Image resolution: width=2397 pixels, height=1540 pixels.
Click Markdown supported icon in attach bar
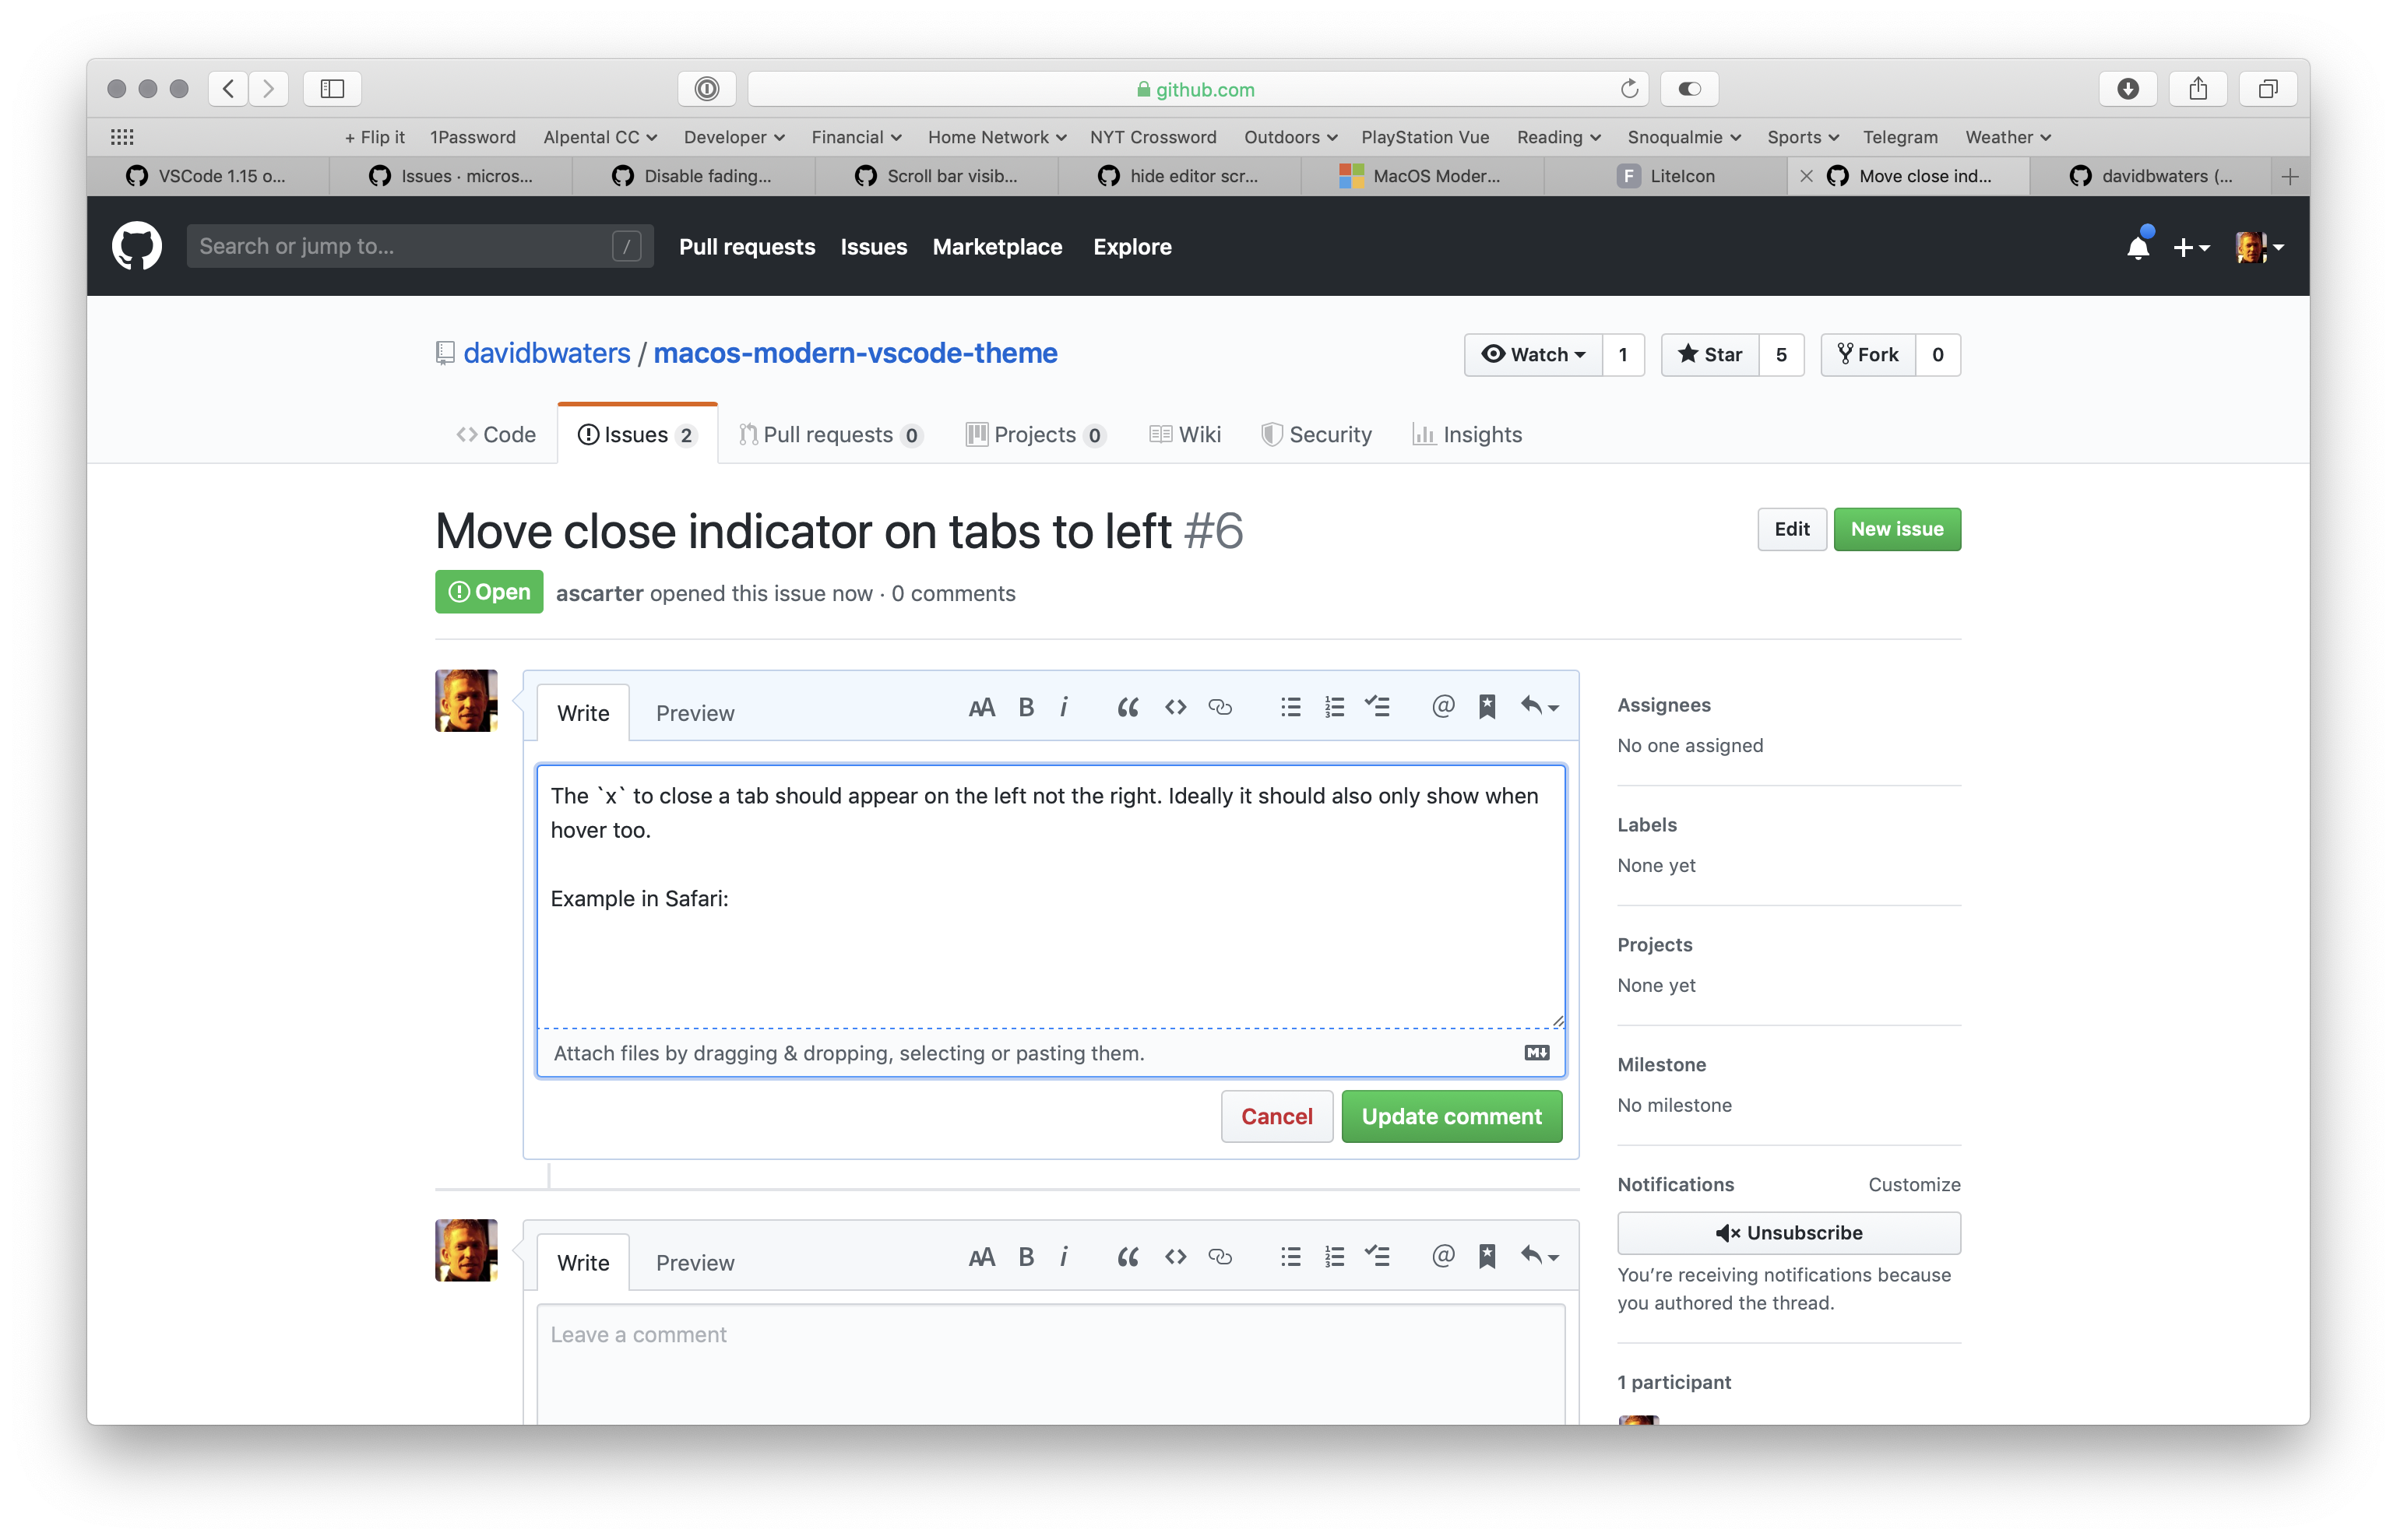click(1537, 1053)
